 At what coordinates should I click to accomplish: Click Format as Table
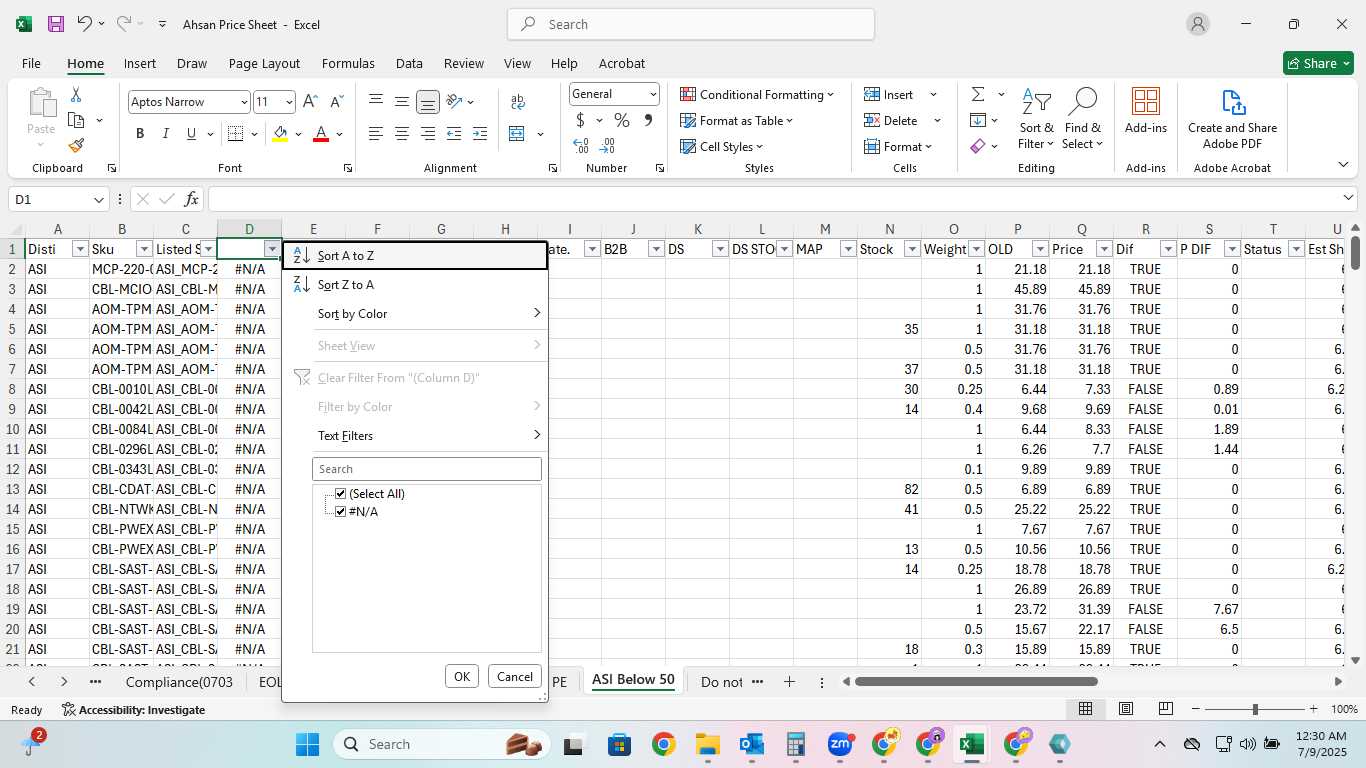click(x=737, y=120)
